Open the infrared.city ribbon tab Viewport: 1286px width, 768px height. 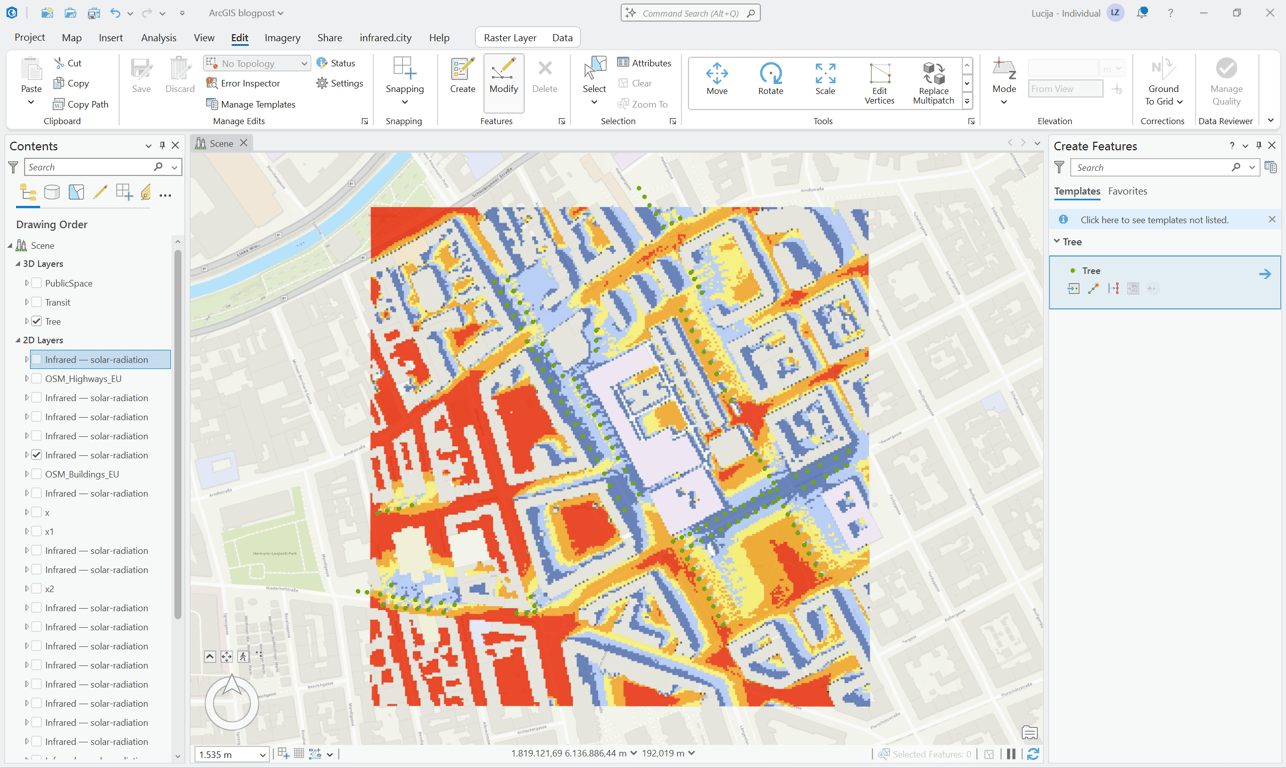click(x=386, y=38)
